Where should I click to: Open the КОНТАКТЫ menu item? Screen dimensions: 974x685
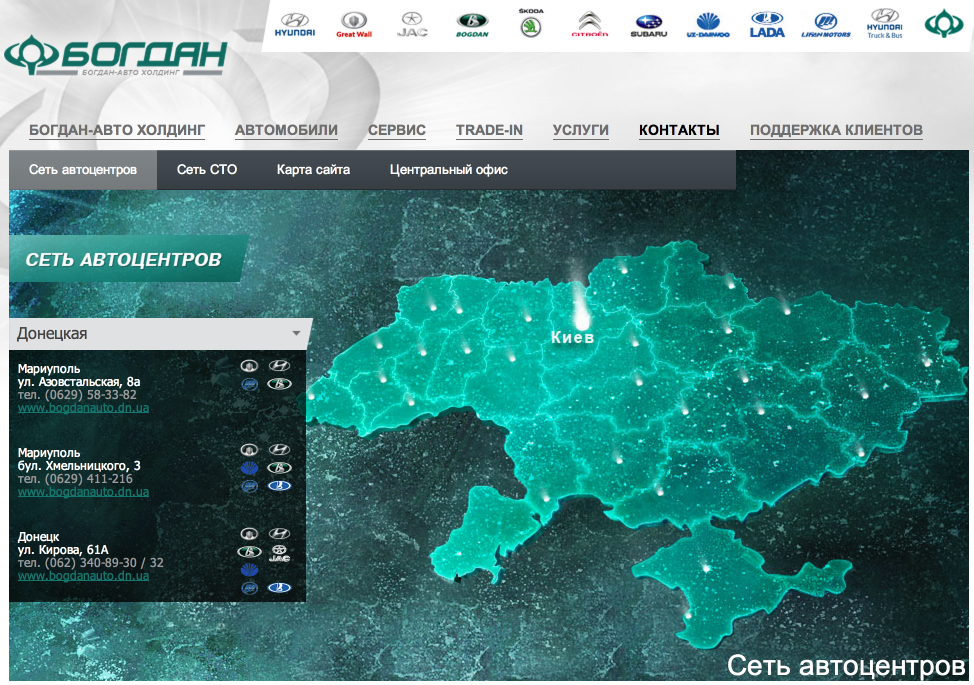coord(680,130)
